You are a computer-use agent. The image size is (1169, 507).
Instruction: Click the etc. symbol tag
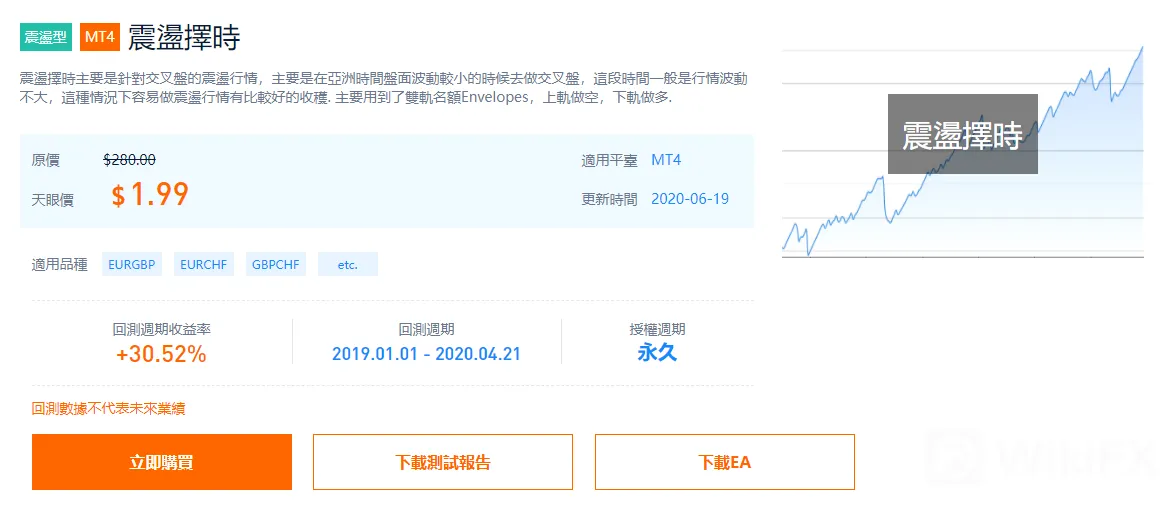[x=347, y=264]
